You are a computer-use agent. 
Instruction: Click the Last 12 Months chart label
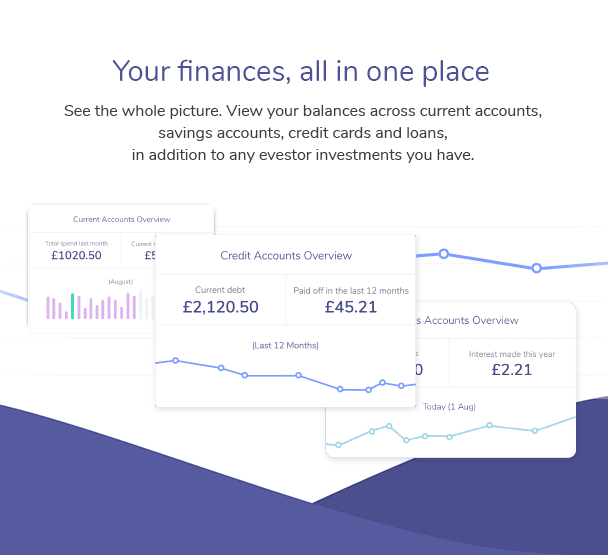[285, 346]
